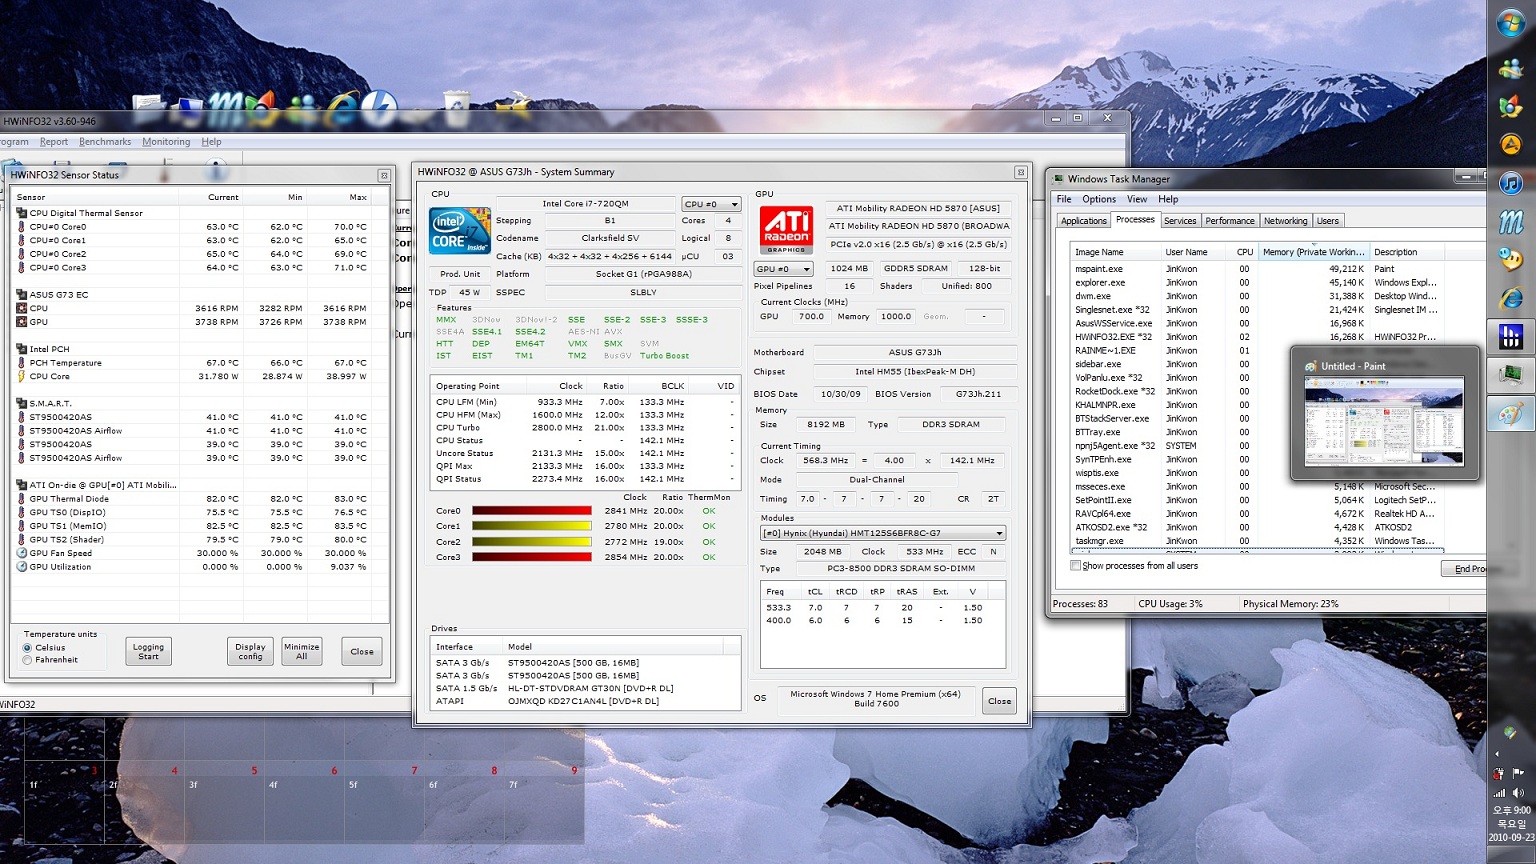
Task: Click the Core0 clock usage bar
Action: coord(532,511)
